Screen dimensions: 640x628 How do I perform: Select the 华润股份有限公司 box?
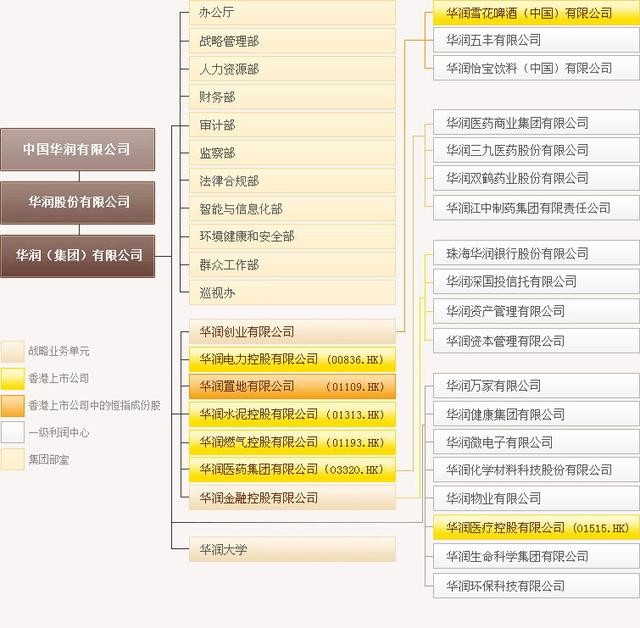(x=77, y=202)
